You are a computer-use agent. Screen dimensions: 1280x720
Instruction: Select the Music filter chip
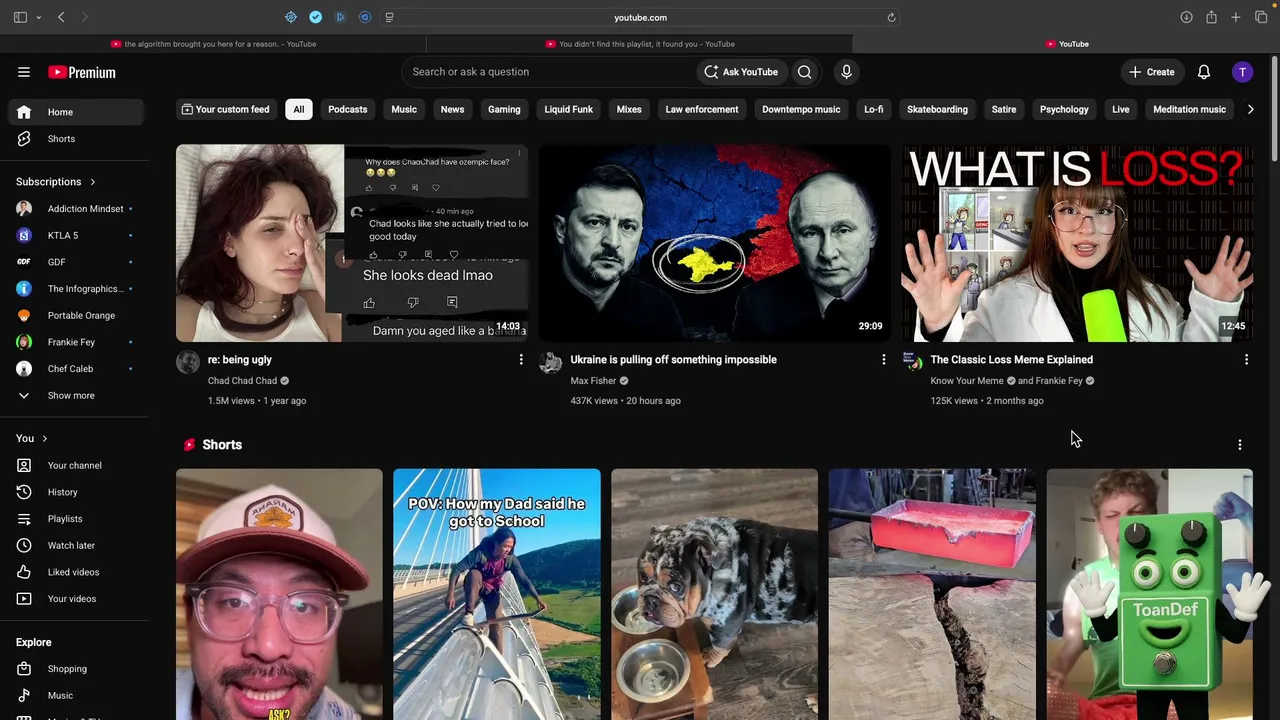tap(404, 109)
